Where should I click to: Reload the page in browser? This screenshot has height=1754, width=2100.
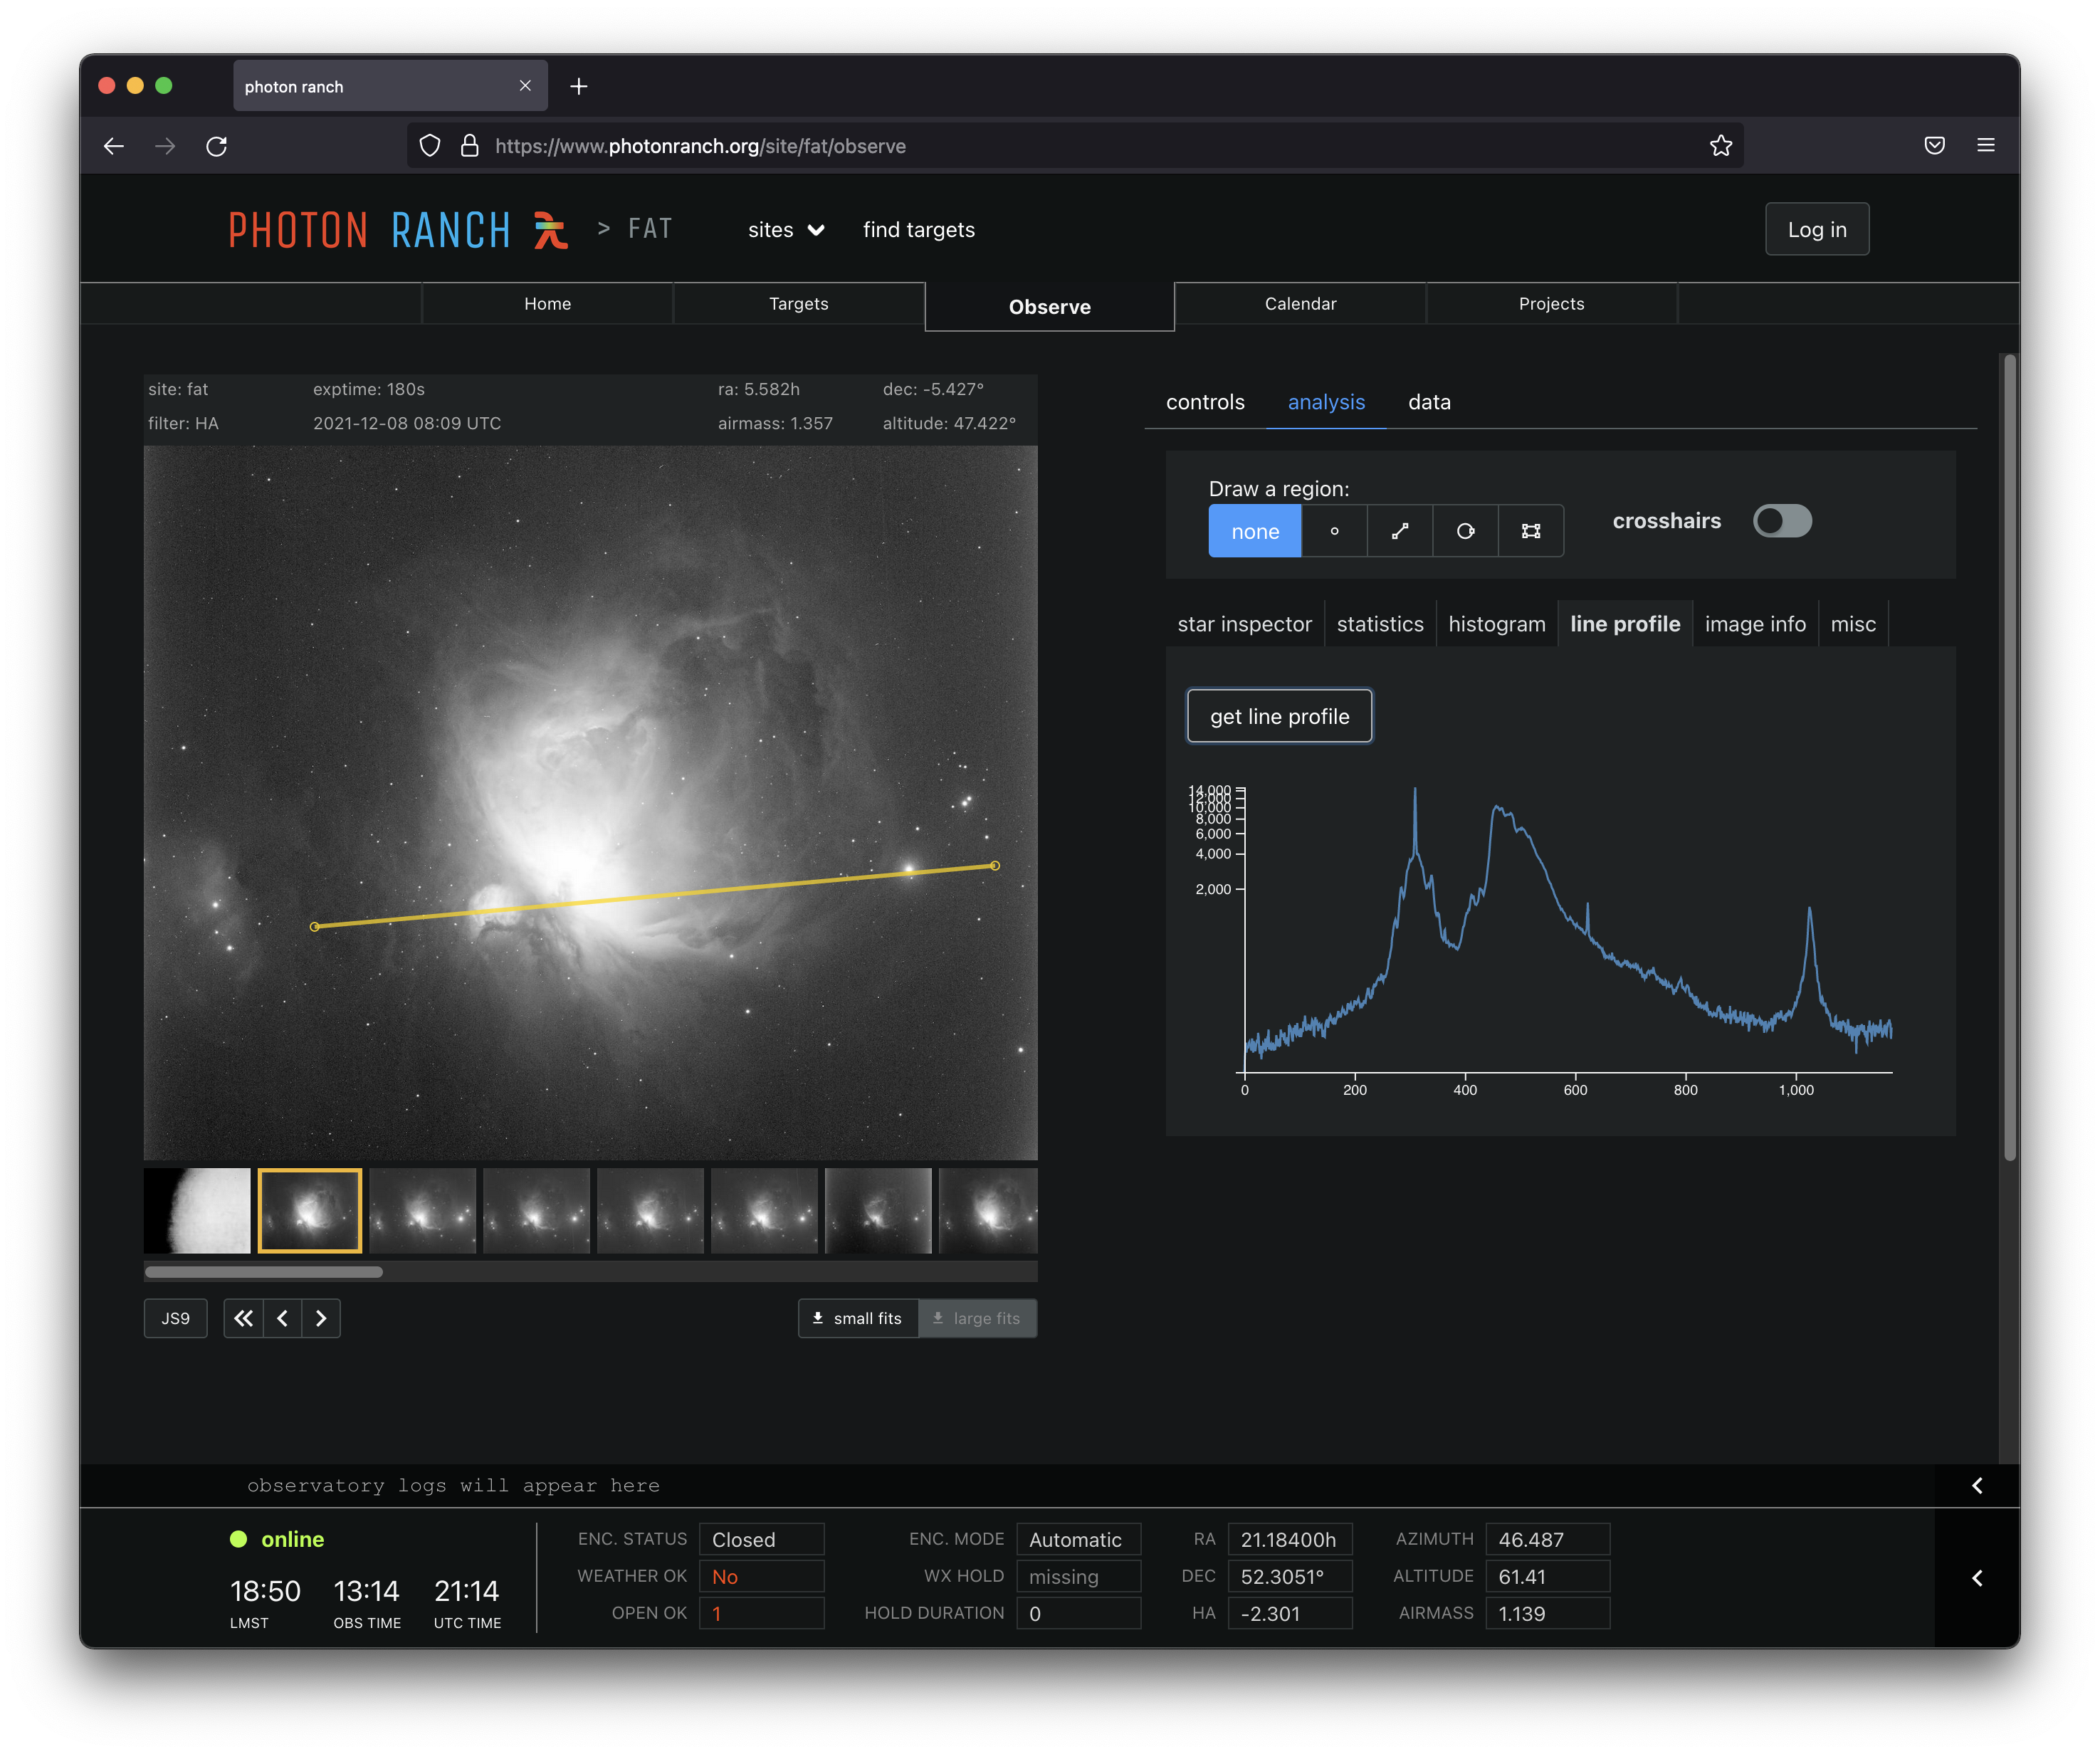pyautogui.click(x=216, y=146)
